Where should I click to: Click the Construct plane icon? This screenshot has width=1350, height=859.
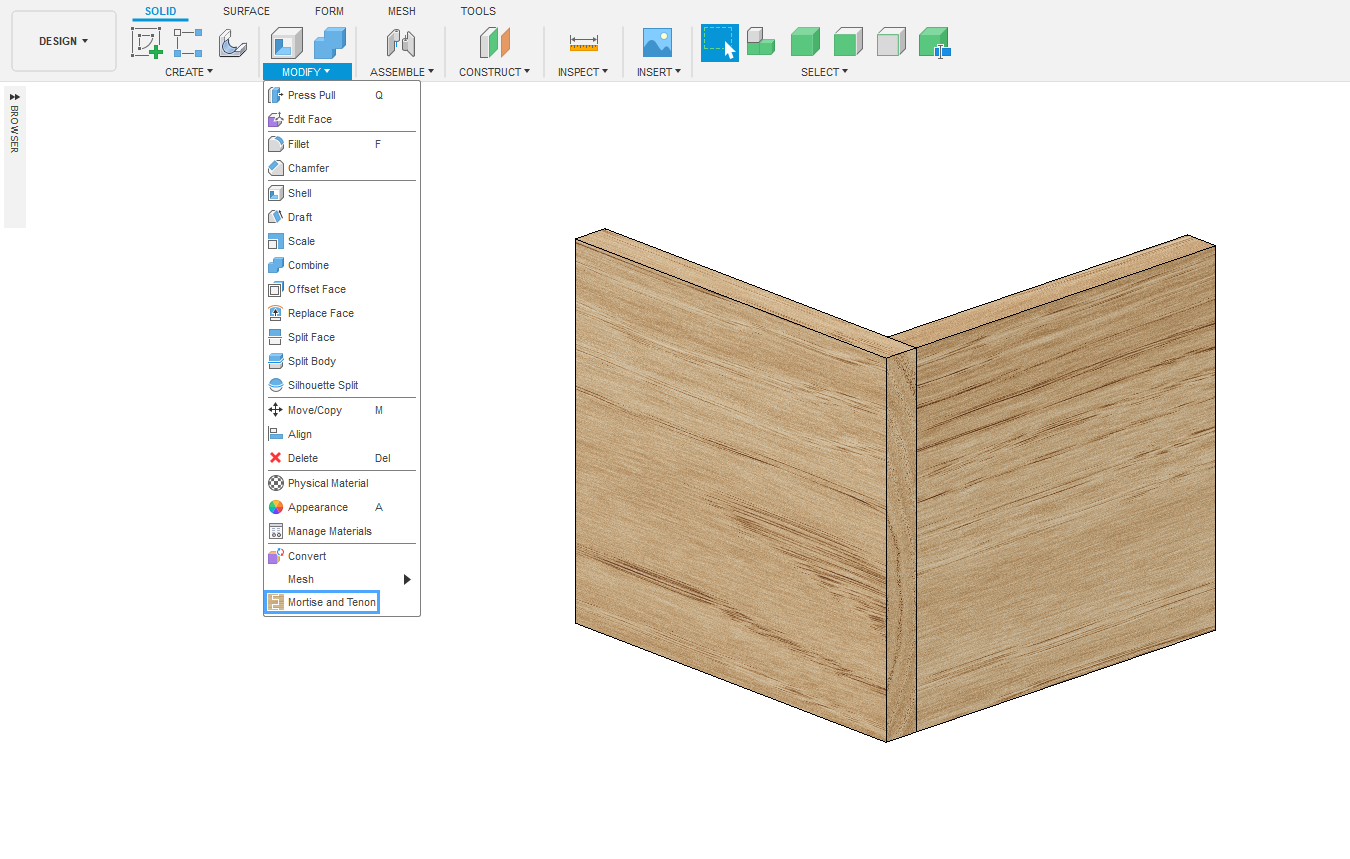tap(494, 43)
